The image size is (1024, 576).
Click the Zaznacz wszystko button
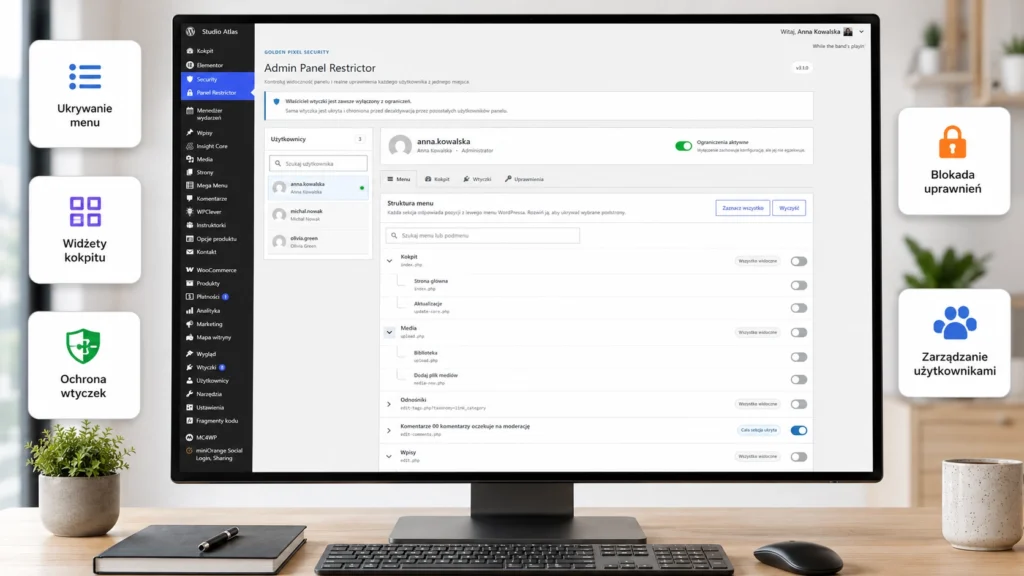(743, 208)
